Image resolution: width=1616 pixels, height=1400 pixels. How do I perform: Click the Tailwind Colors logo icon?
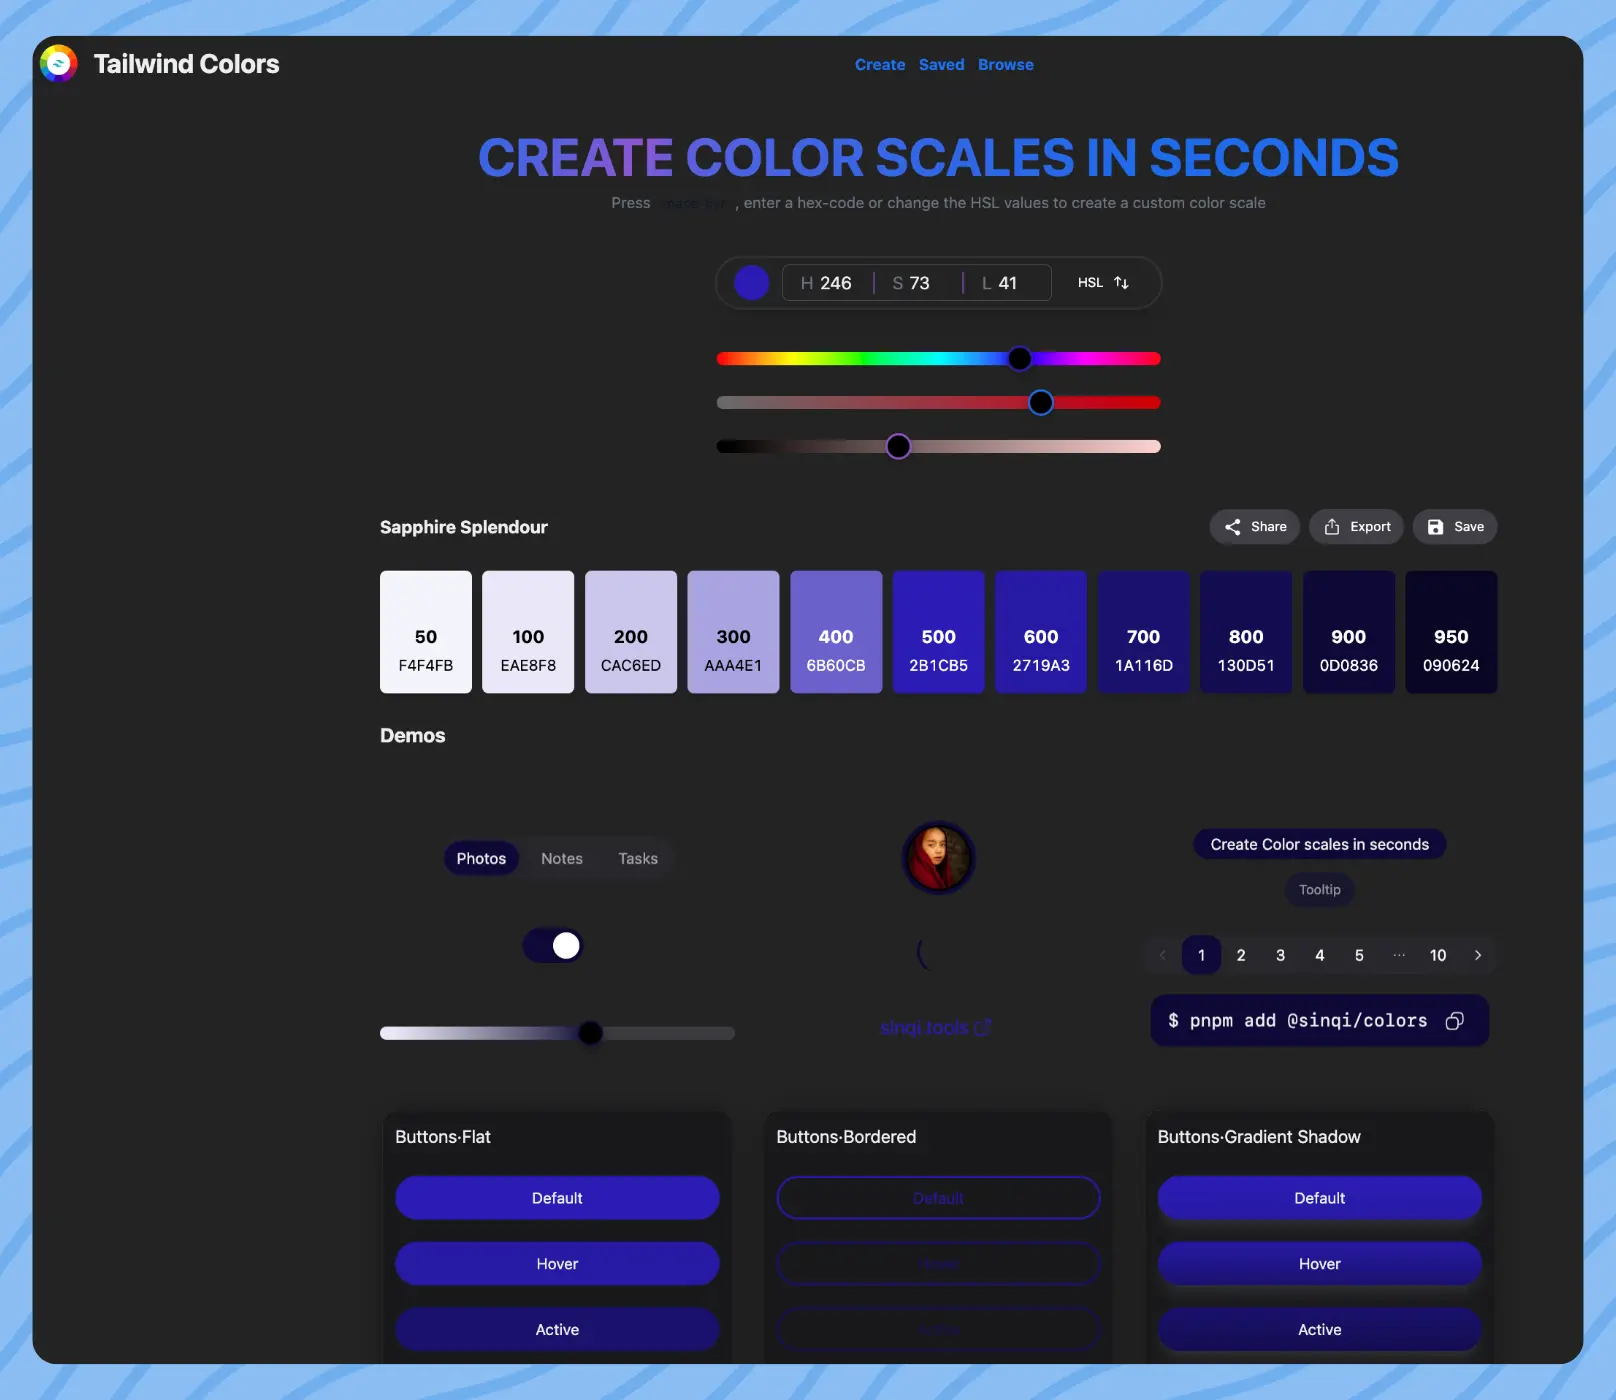tap(59, 64)
